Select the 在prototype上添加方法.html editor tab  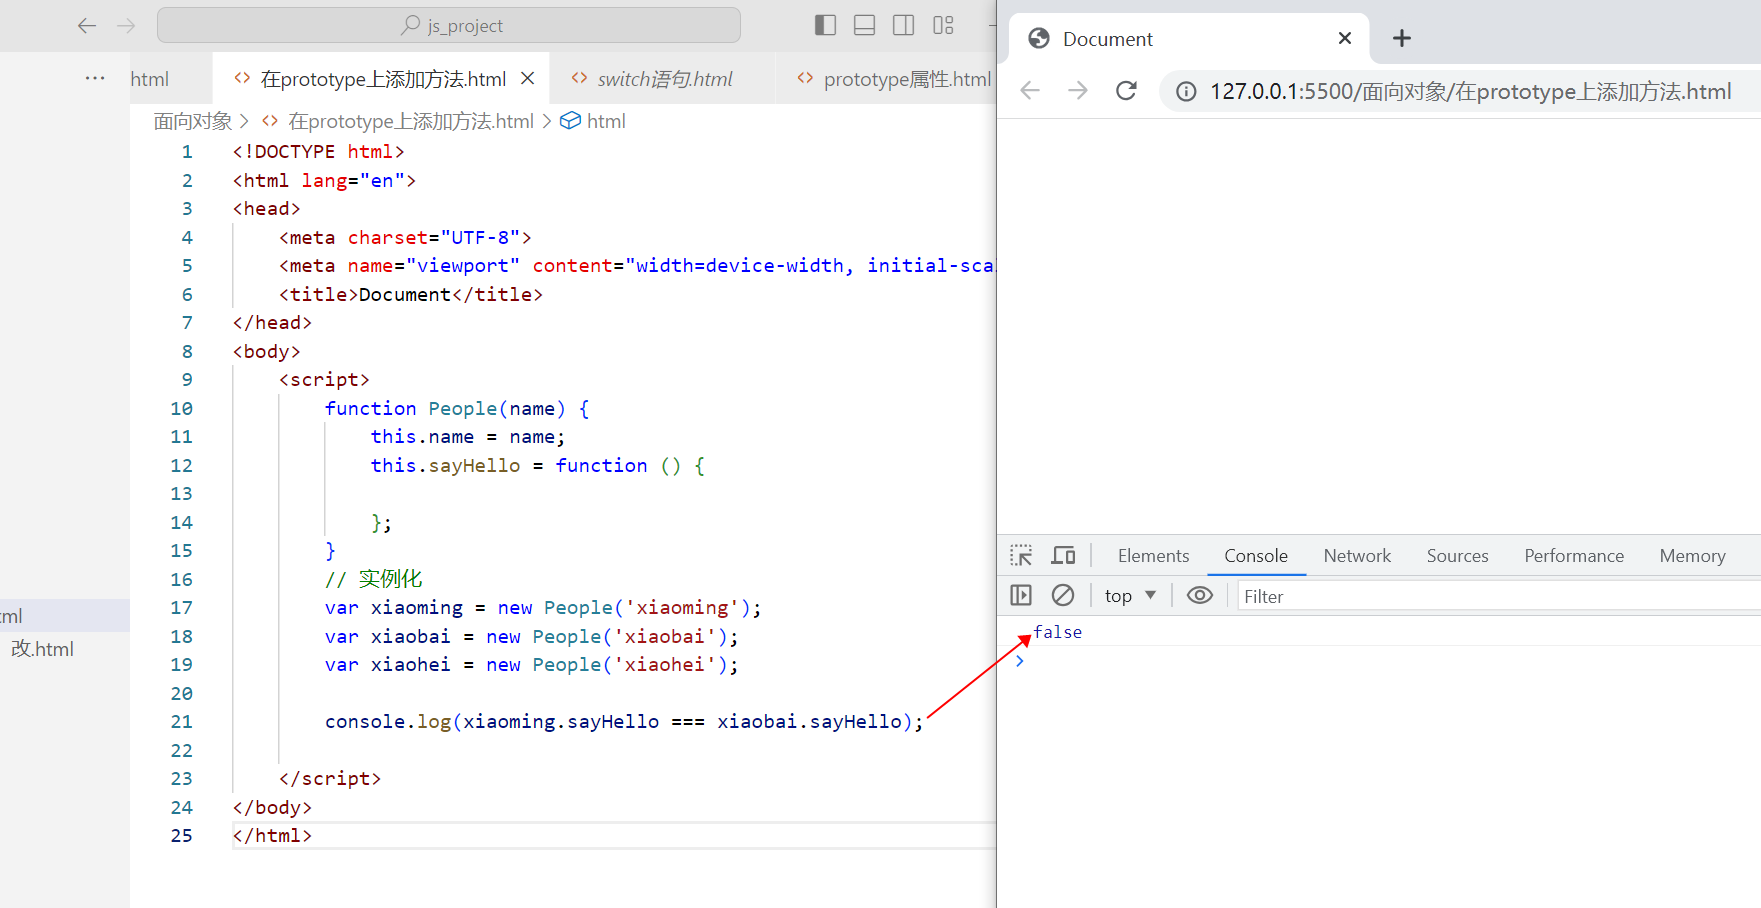pyautogui.click(x=383, y=79)
